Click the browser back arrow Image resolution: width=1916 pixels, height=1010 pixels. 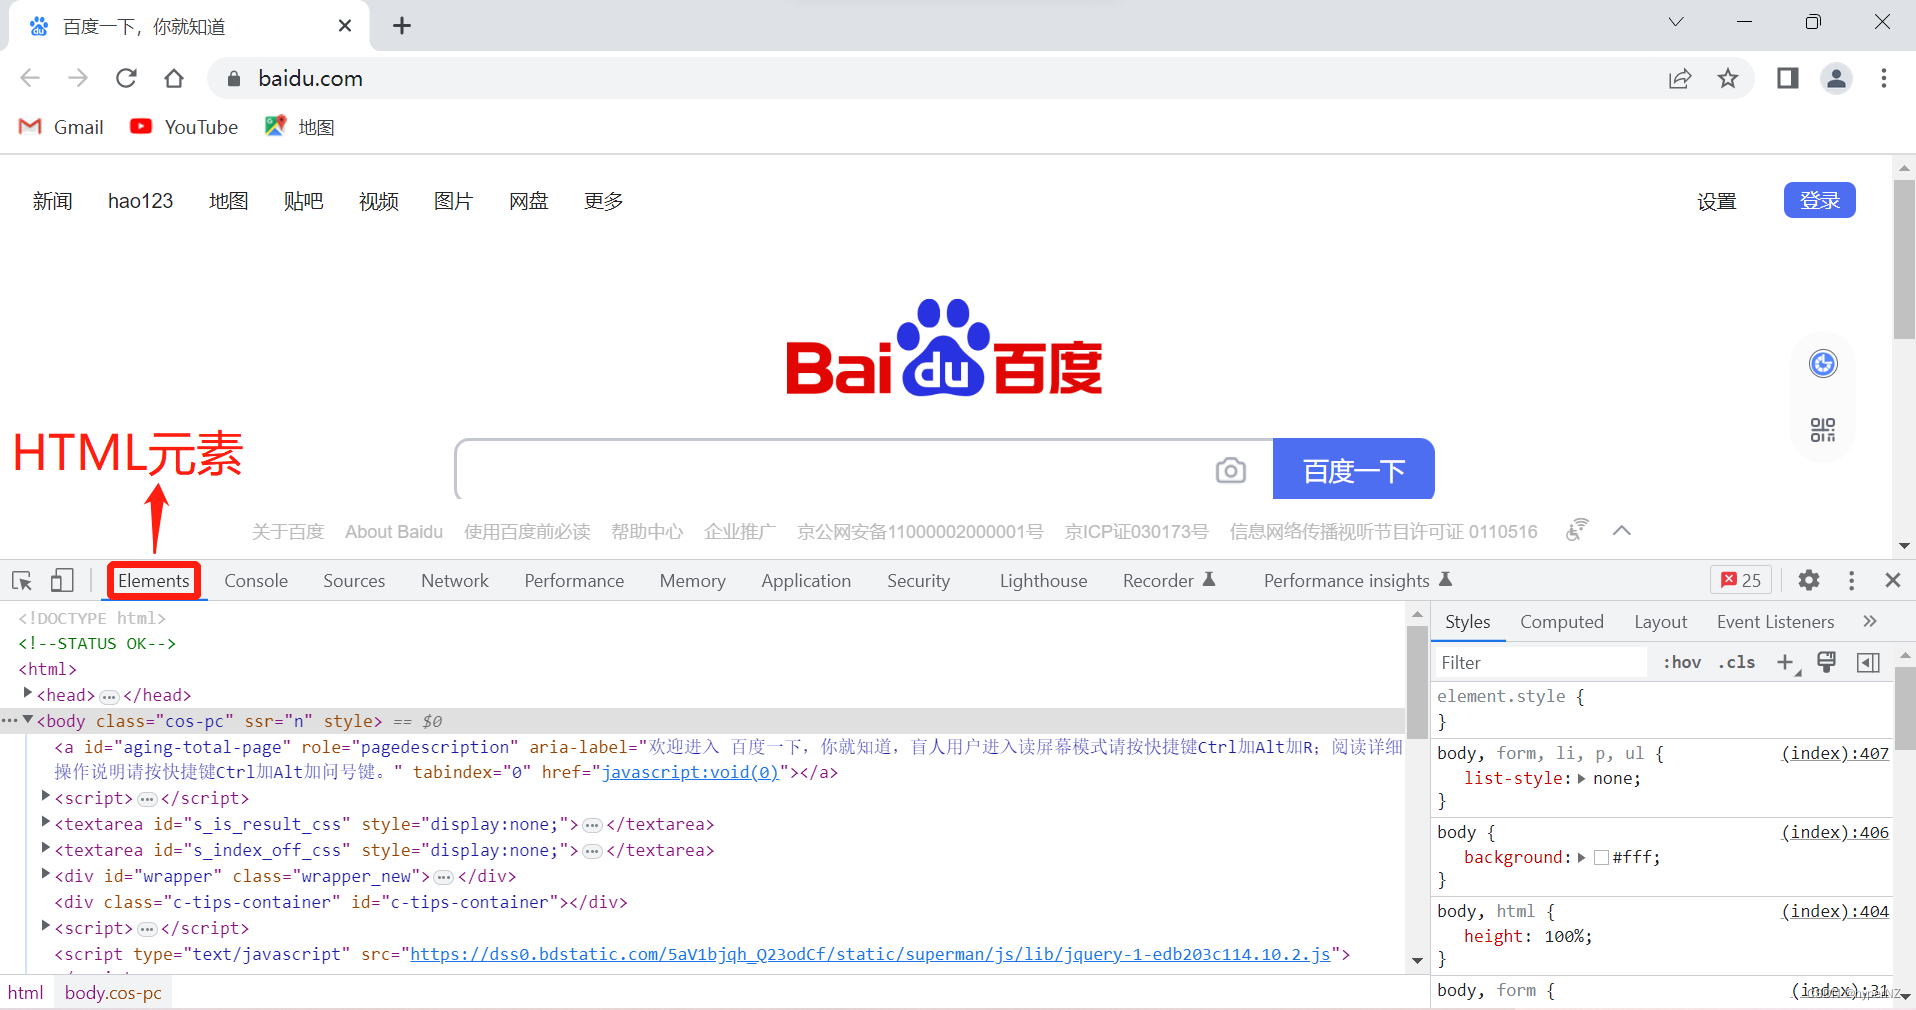30,78
